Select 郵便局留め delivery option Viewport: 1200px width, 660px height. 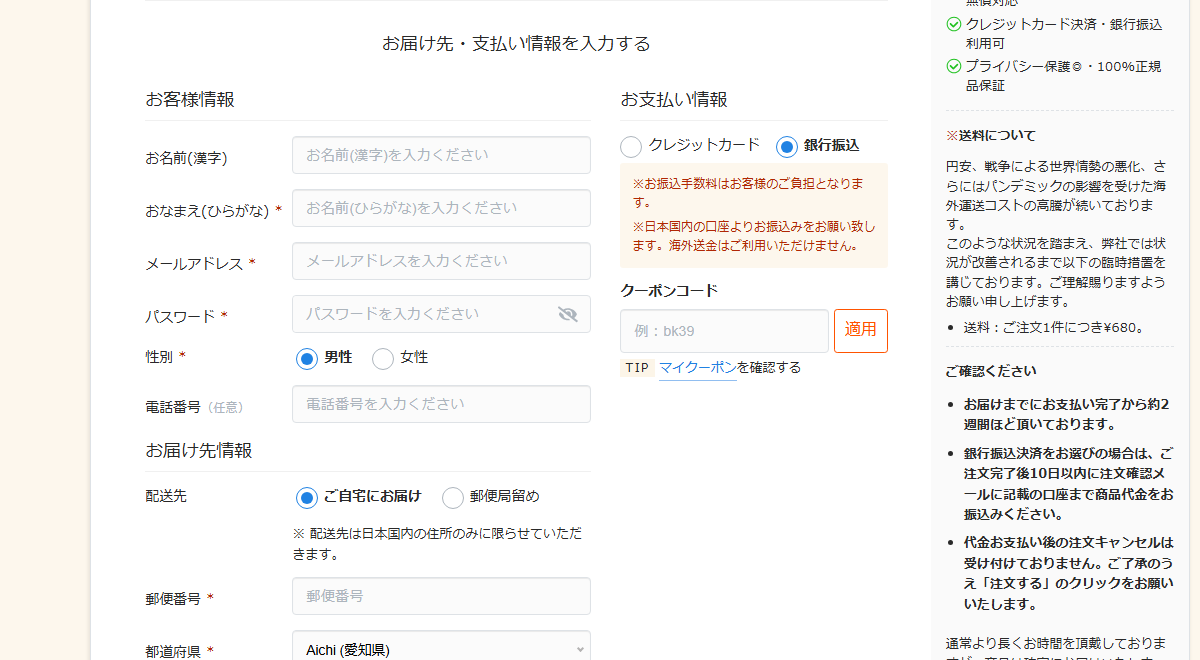(453, 497)
